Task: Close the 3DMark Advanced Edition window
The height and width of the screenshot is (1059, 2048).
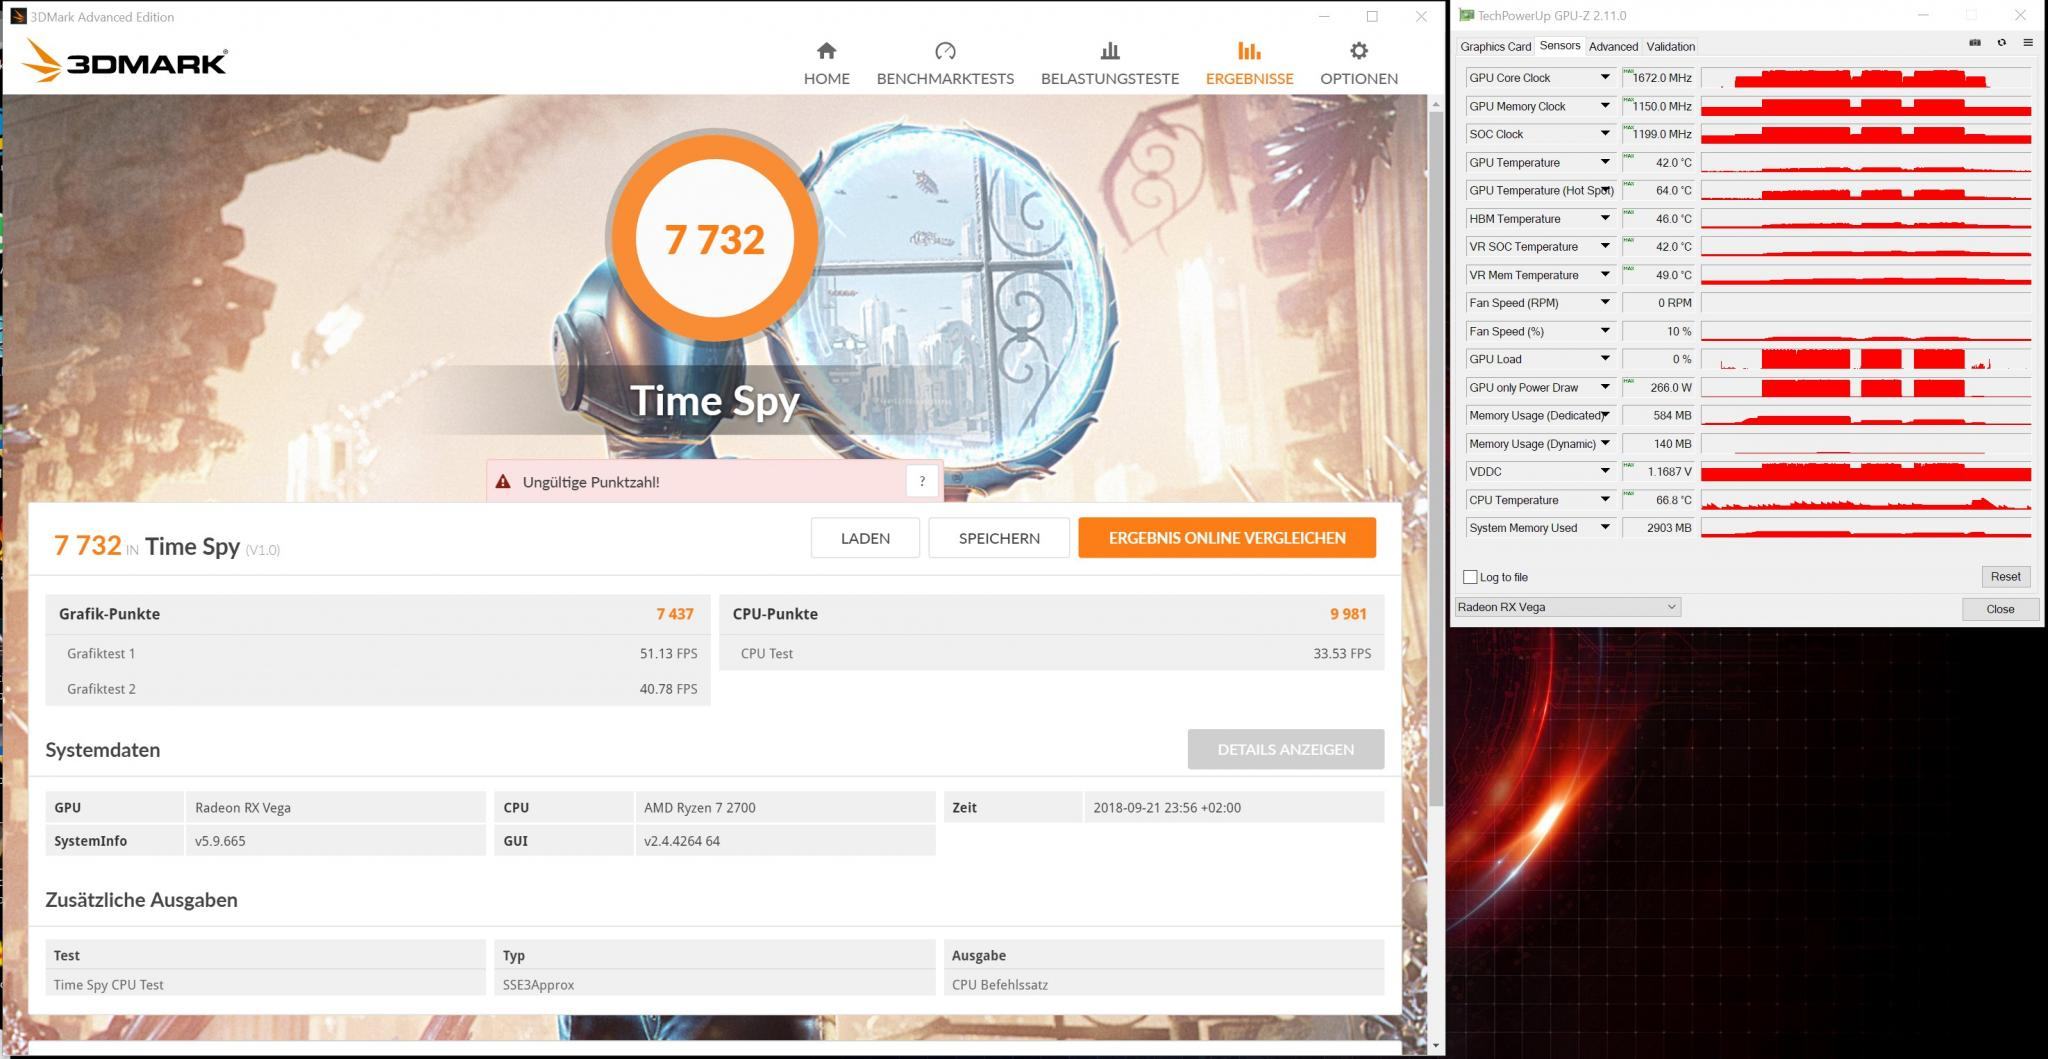Action: pyautogui.click(x=1421, y=16)
